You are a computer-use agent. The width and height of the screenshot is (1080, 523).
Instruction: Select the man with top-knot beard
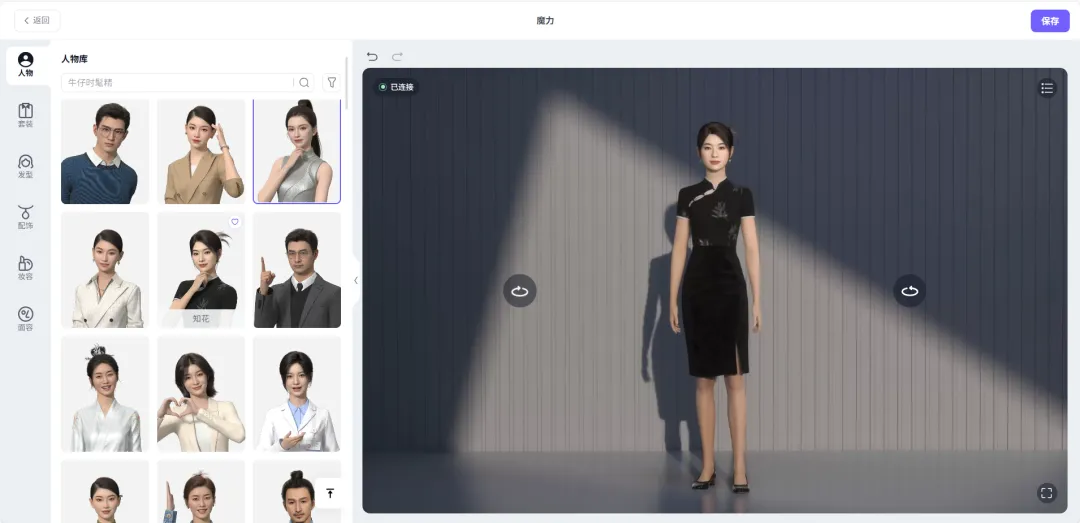pos(297,491)
